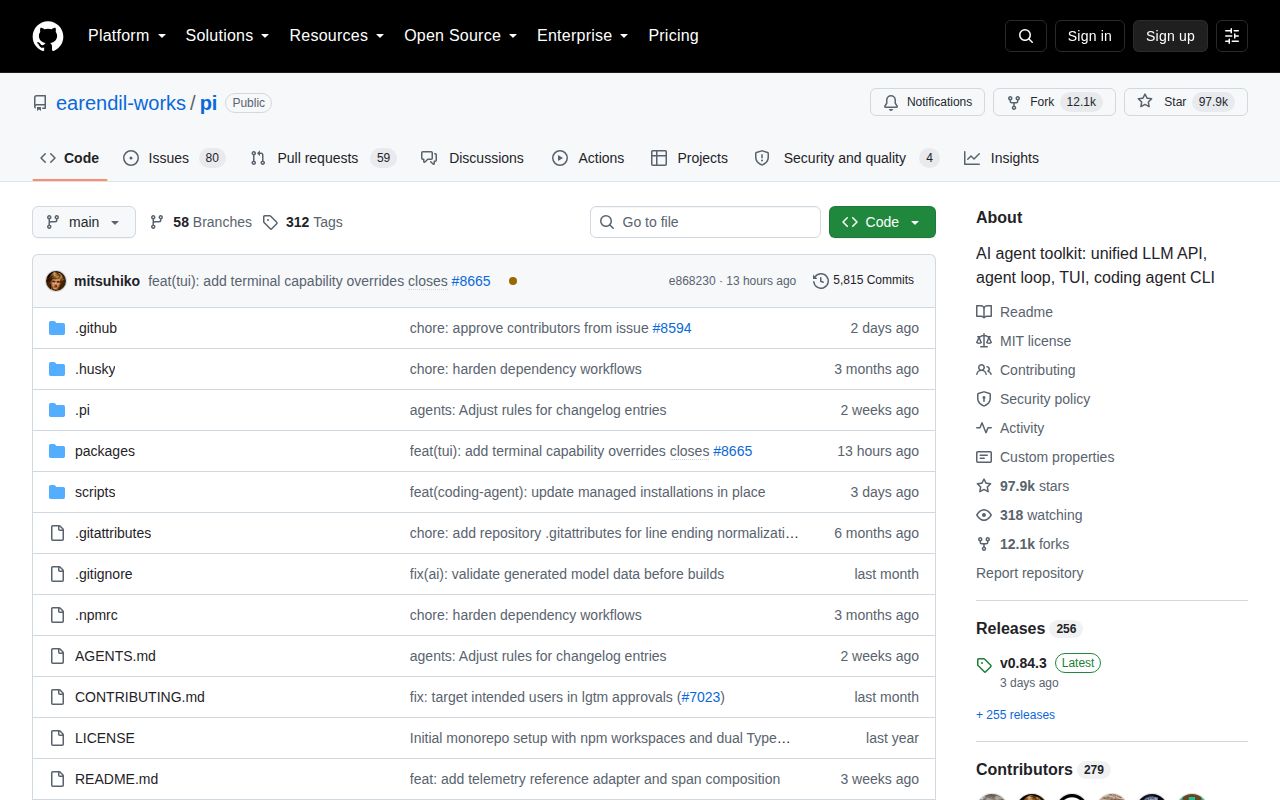
Task: Click the packages folder icon
Action: pos(57,451)
